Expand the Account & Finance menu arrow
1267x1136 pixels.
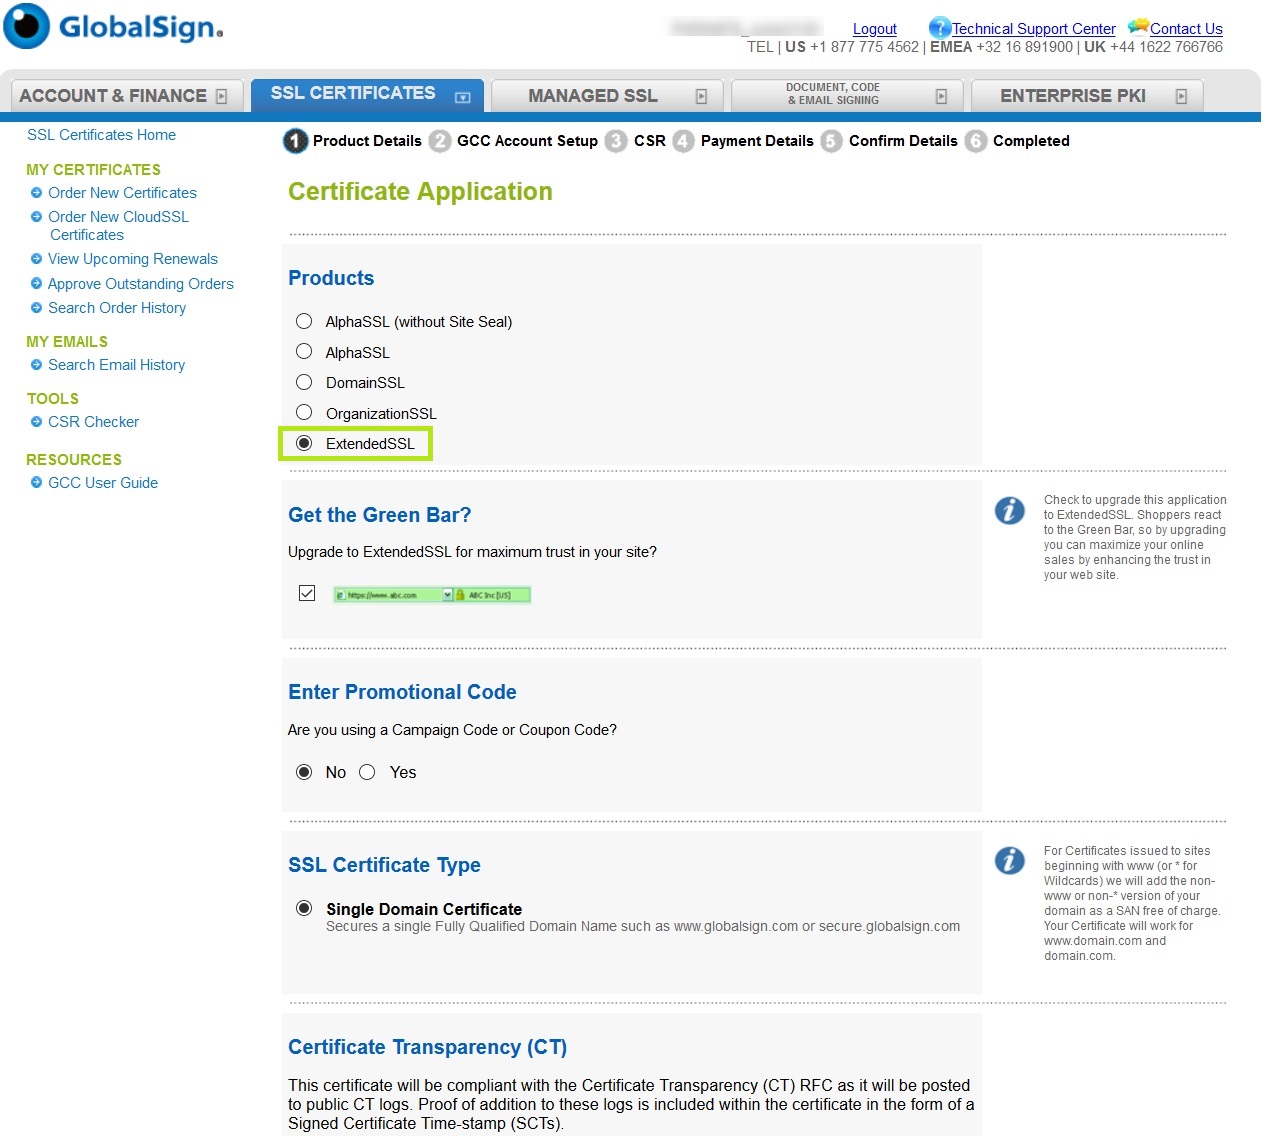coord(222,96)
